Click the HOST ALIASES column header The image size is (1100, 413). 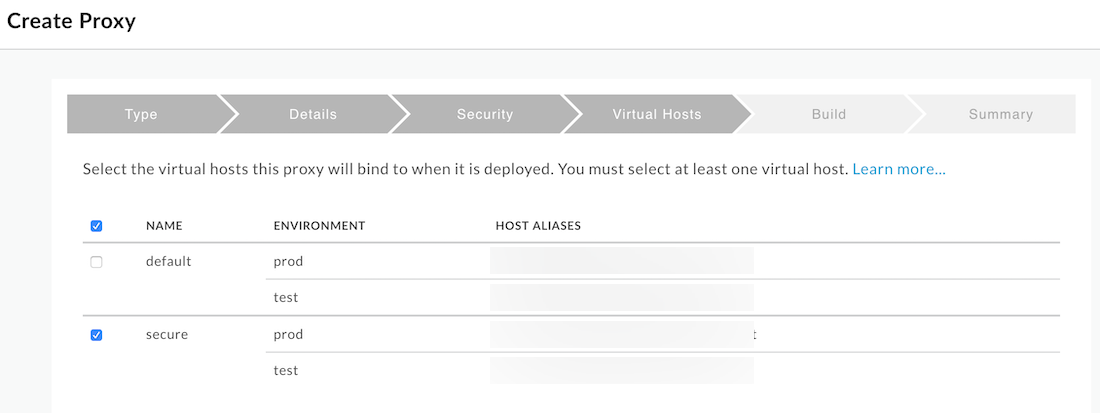[538, 226]
